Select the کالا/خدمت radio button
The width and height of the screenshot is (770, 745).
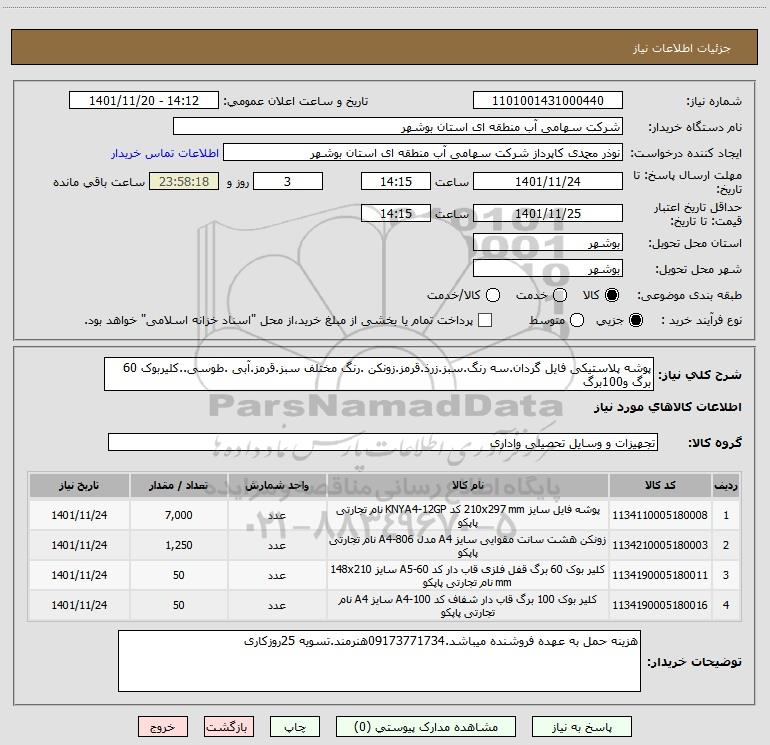493,295
